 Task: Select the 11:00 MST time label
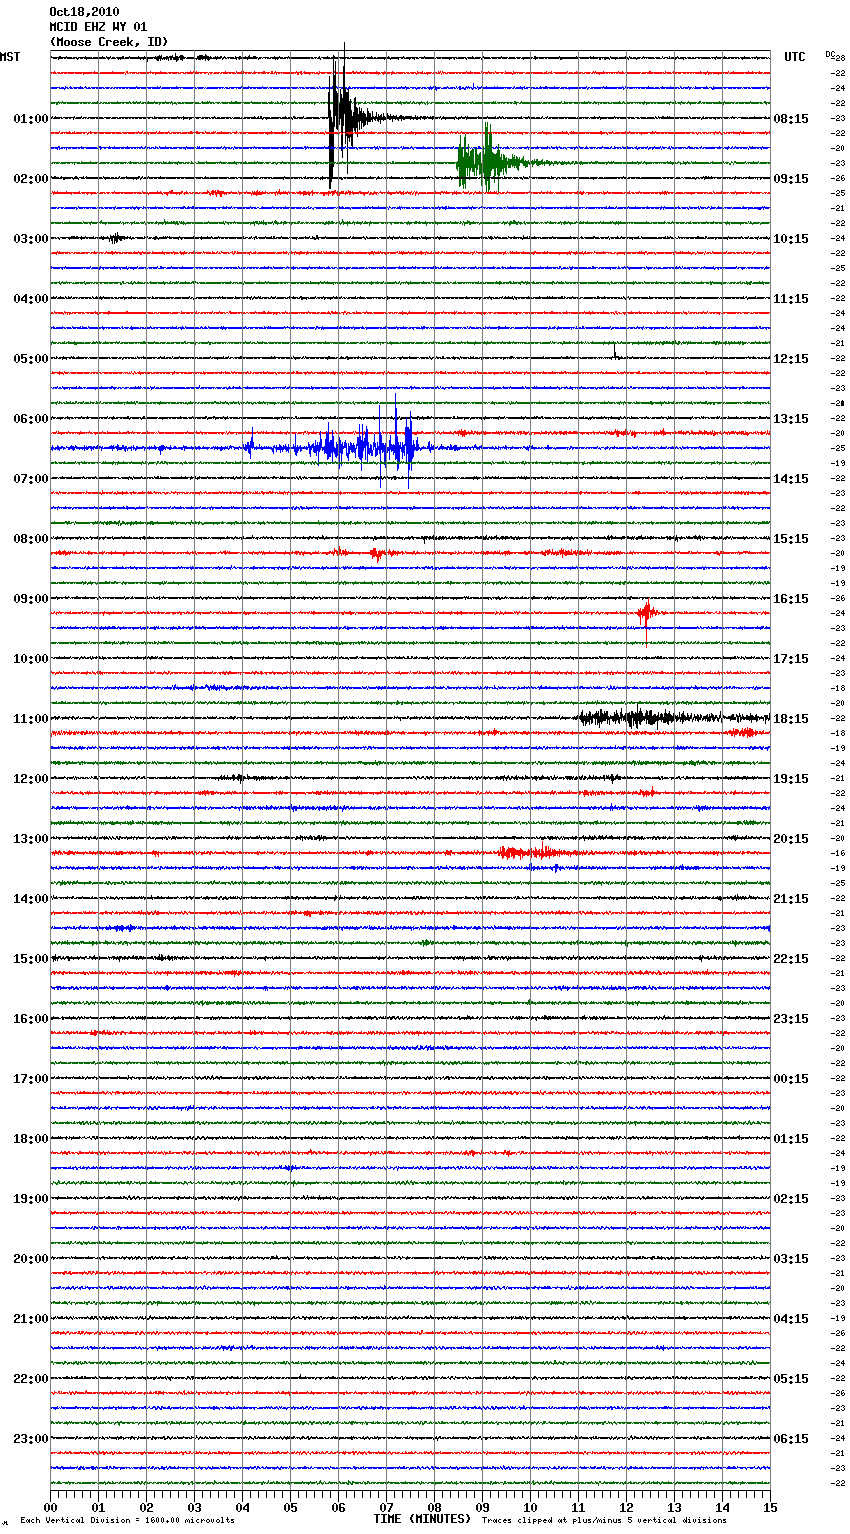tap(30, 719)
